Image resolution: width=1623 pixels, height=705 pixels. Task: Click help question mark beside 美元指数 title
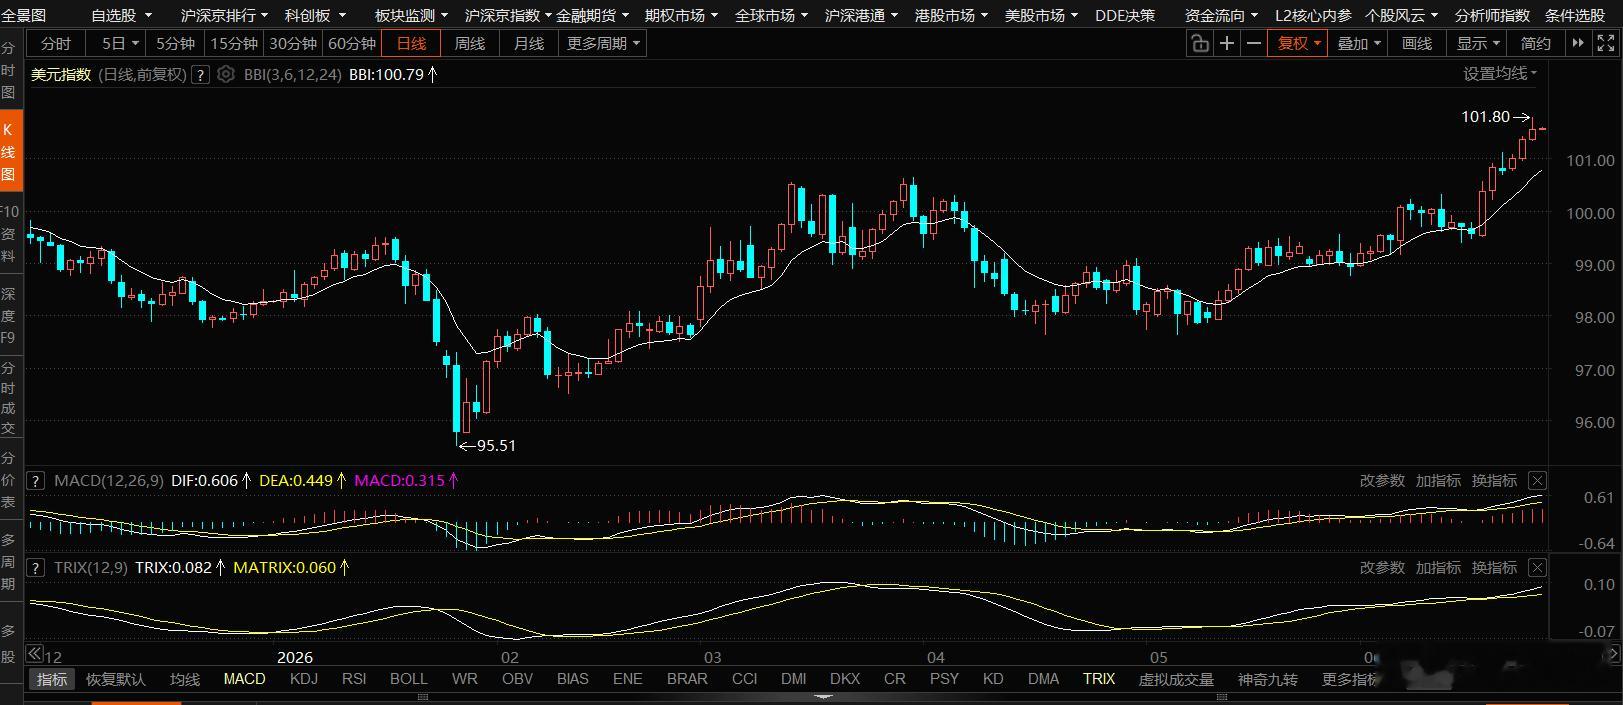[200, 74]
